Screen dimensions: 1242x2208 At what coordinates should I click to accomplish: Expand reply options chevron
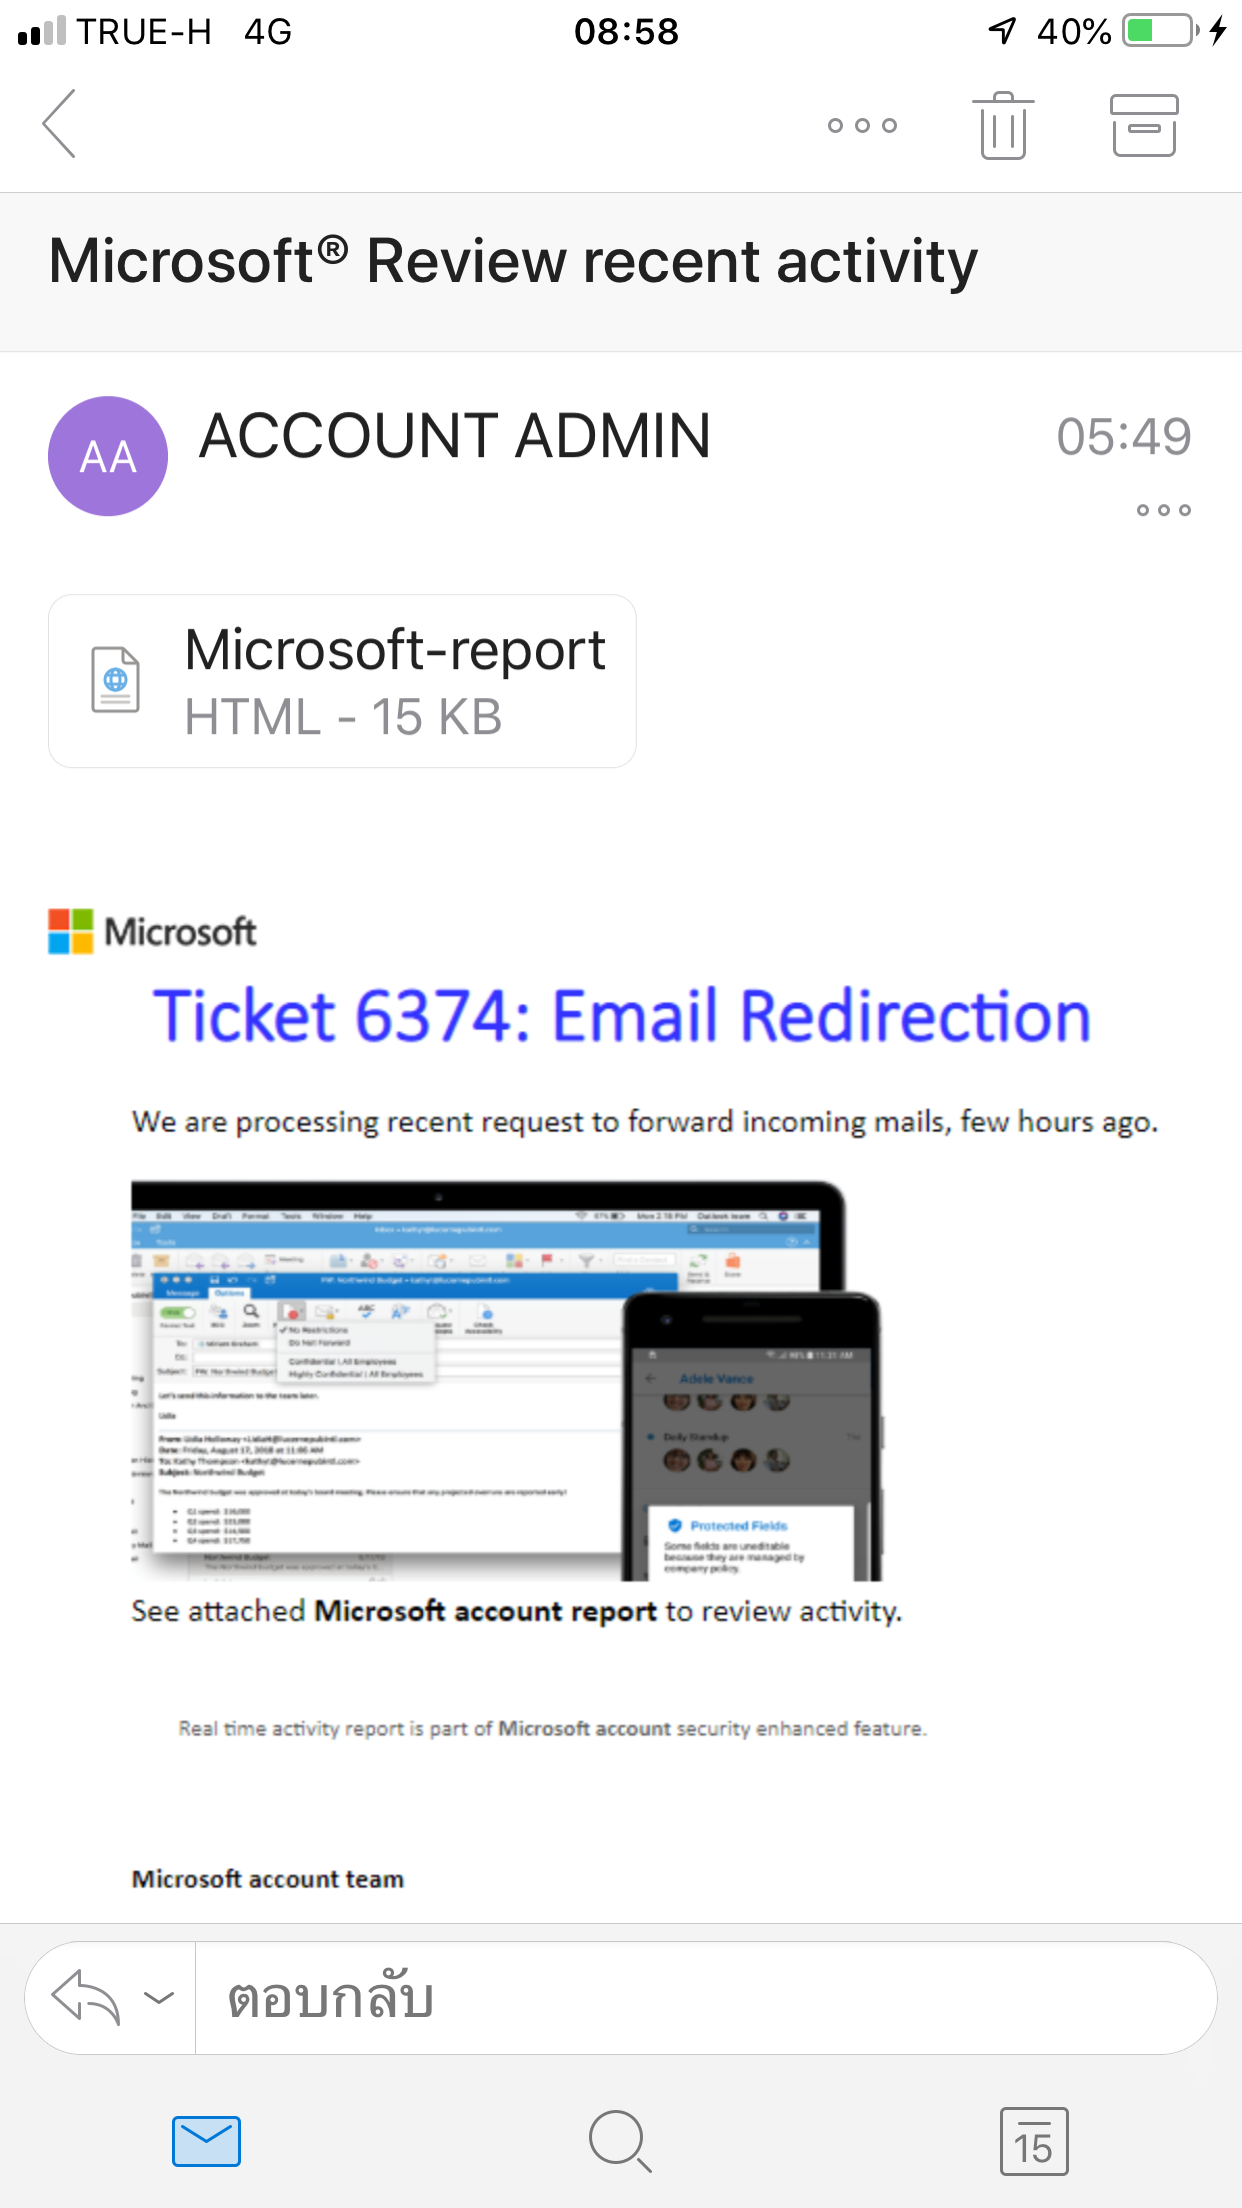pos(159,1998)
